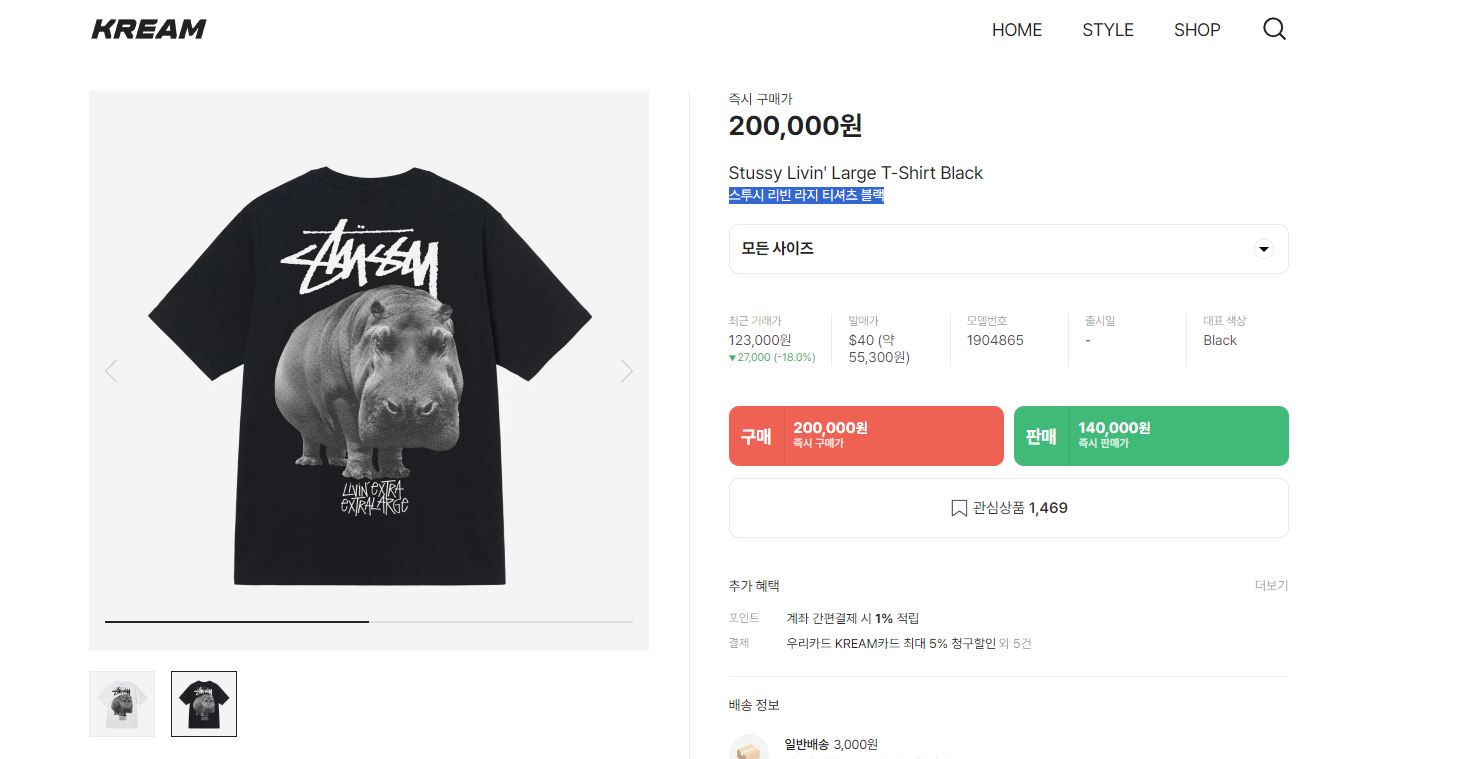Click the image carousel progress bar
This screenshot has height=759, width=1481.
click(369, 621)
